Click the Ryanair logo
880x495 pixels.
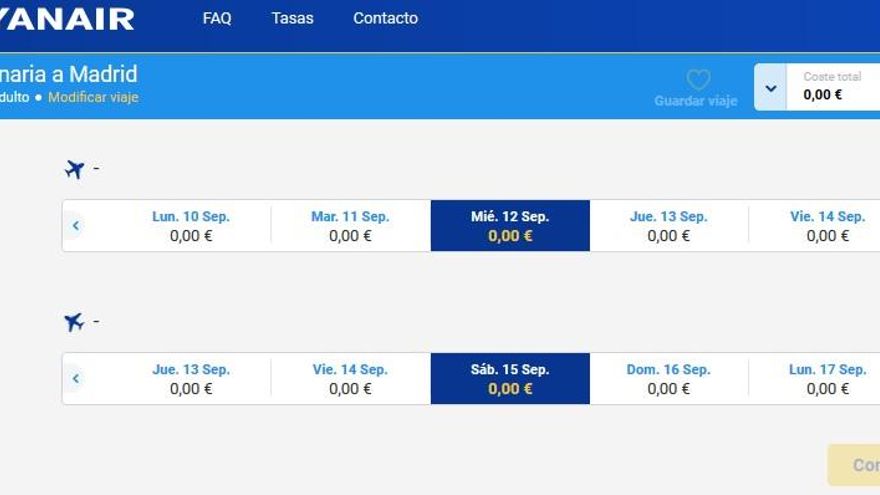click(68, 19)
